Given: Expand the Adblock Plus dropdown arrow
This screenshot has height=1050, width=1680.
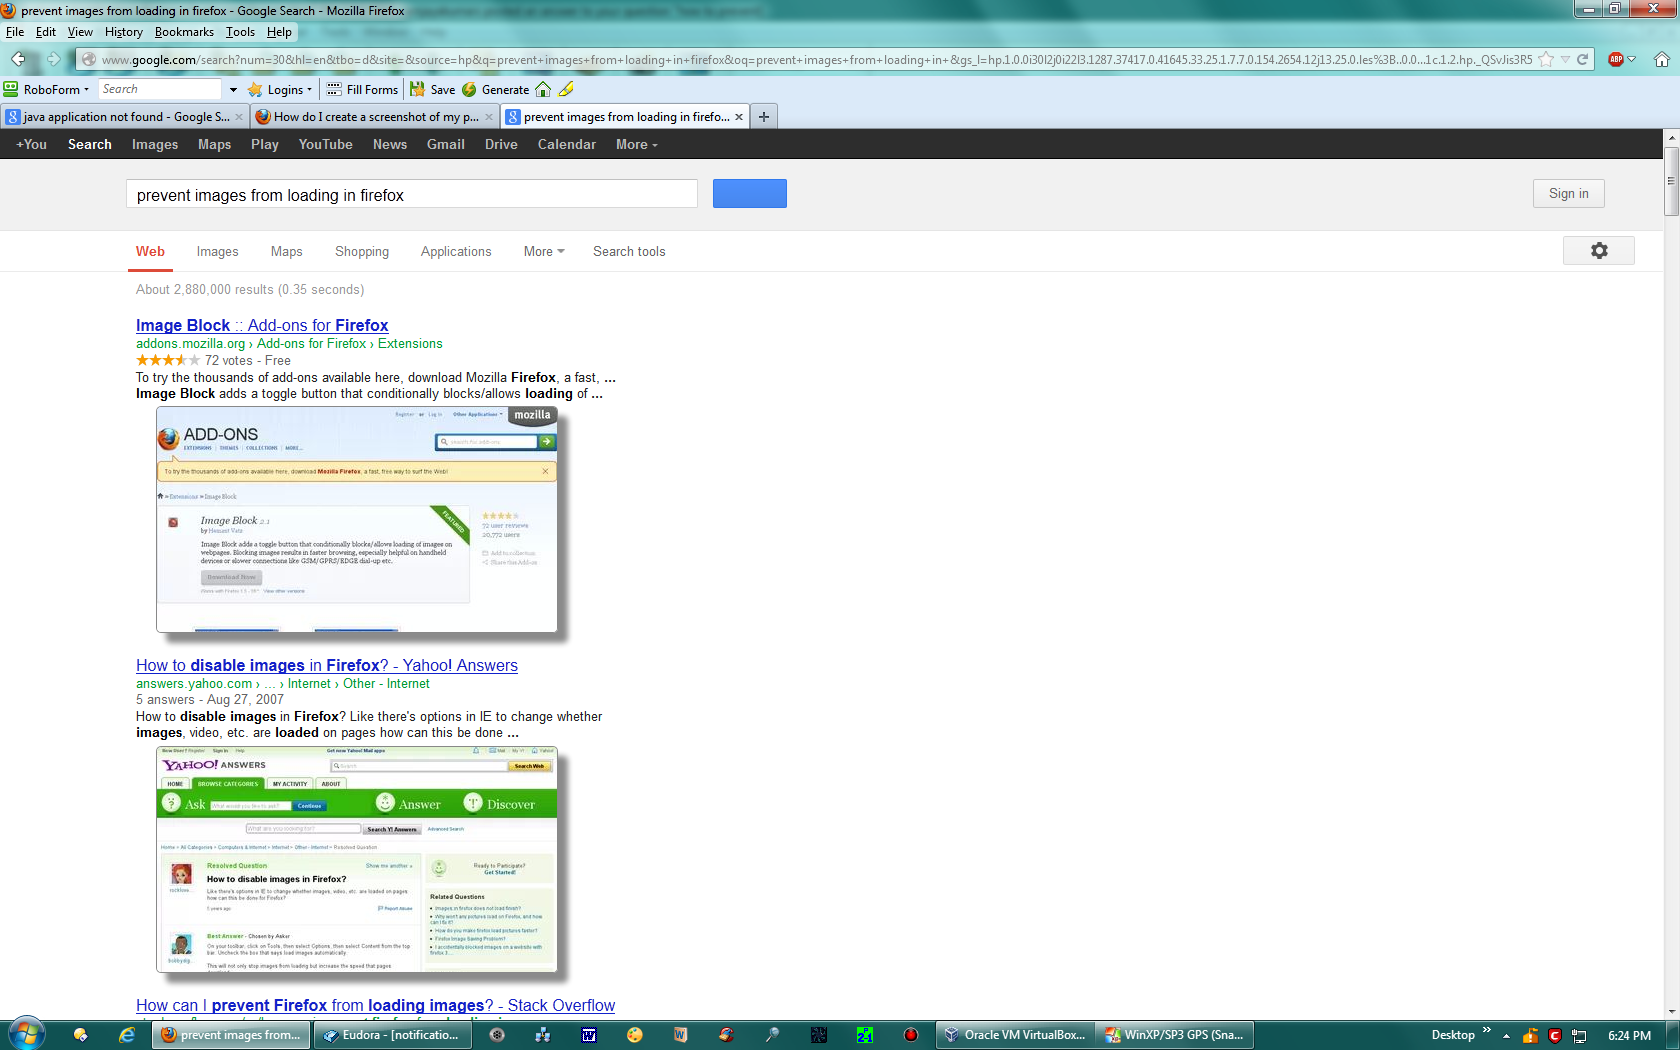Looking at the screenshot, I should [1632, 60].
